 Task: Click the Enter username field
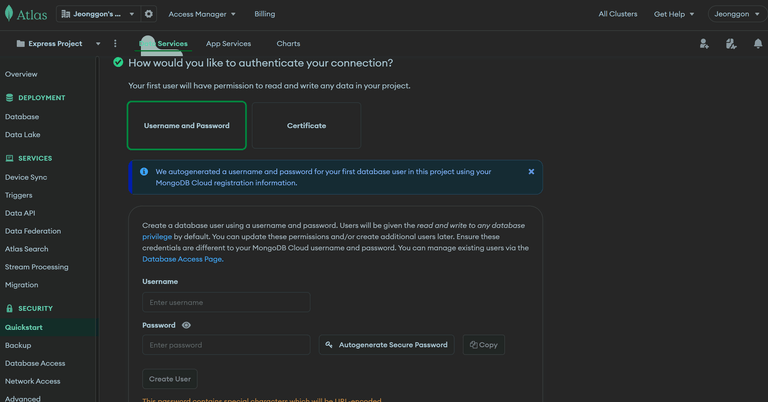click(x=226, y=302)
